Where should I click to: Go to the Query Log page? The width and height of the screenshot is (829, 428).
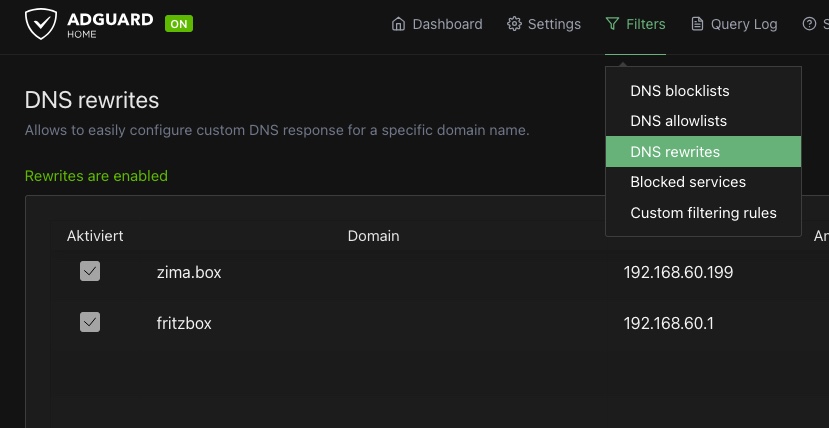point(734,24)
